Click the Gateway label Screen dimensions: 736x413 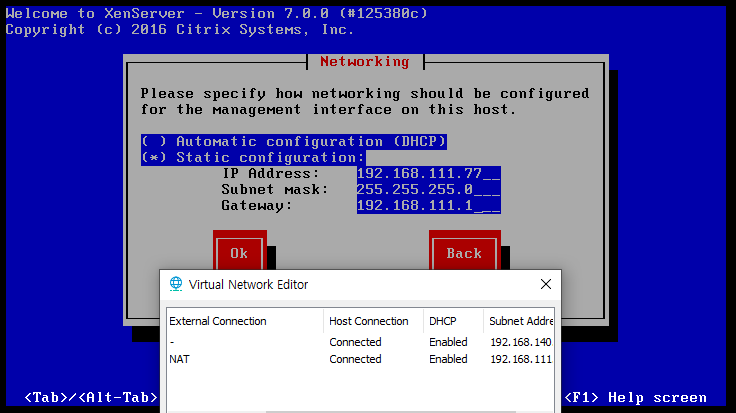click(257, 206)
